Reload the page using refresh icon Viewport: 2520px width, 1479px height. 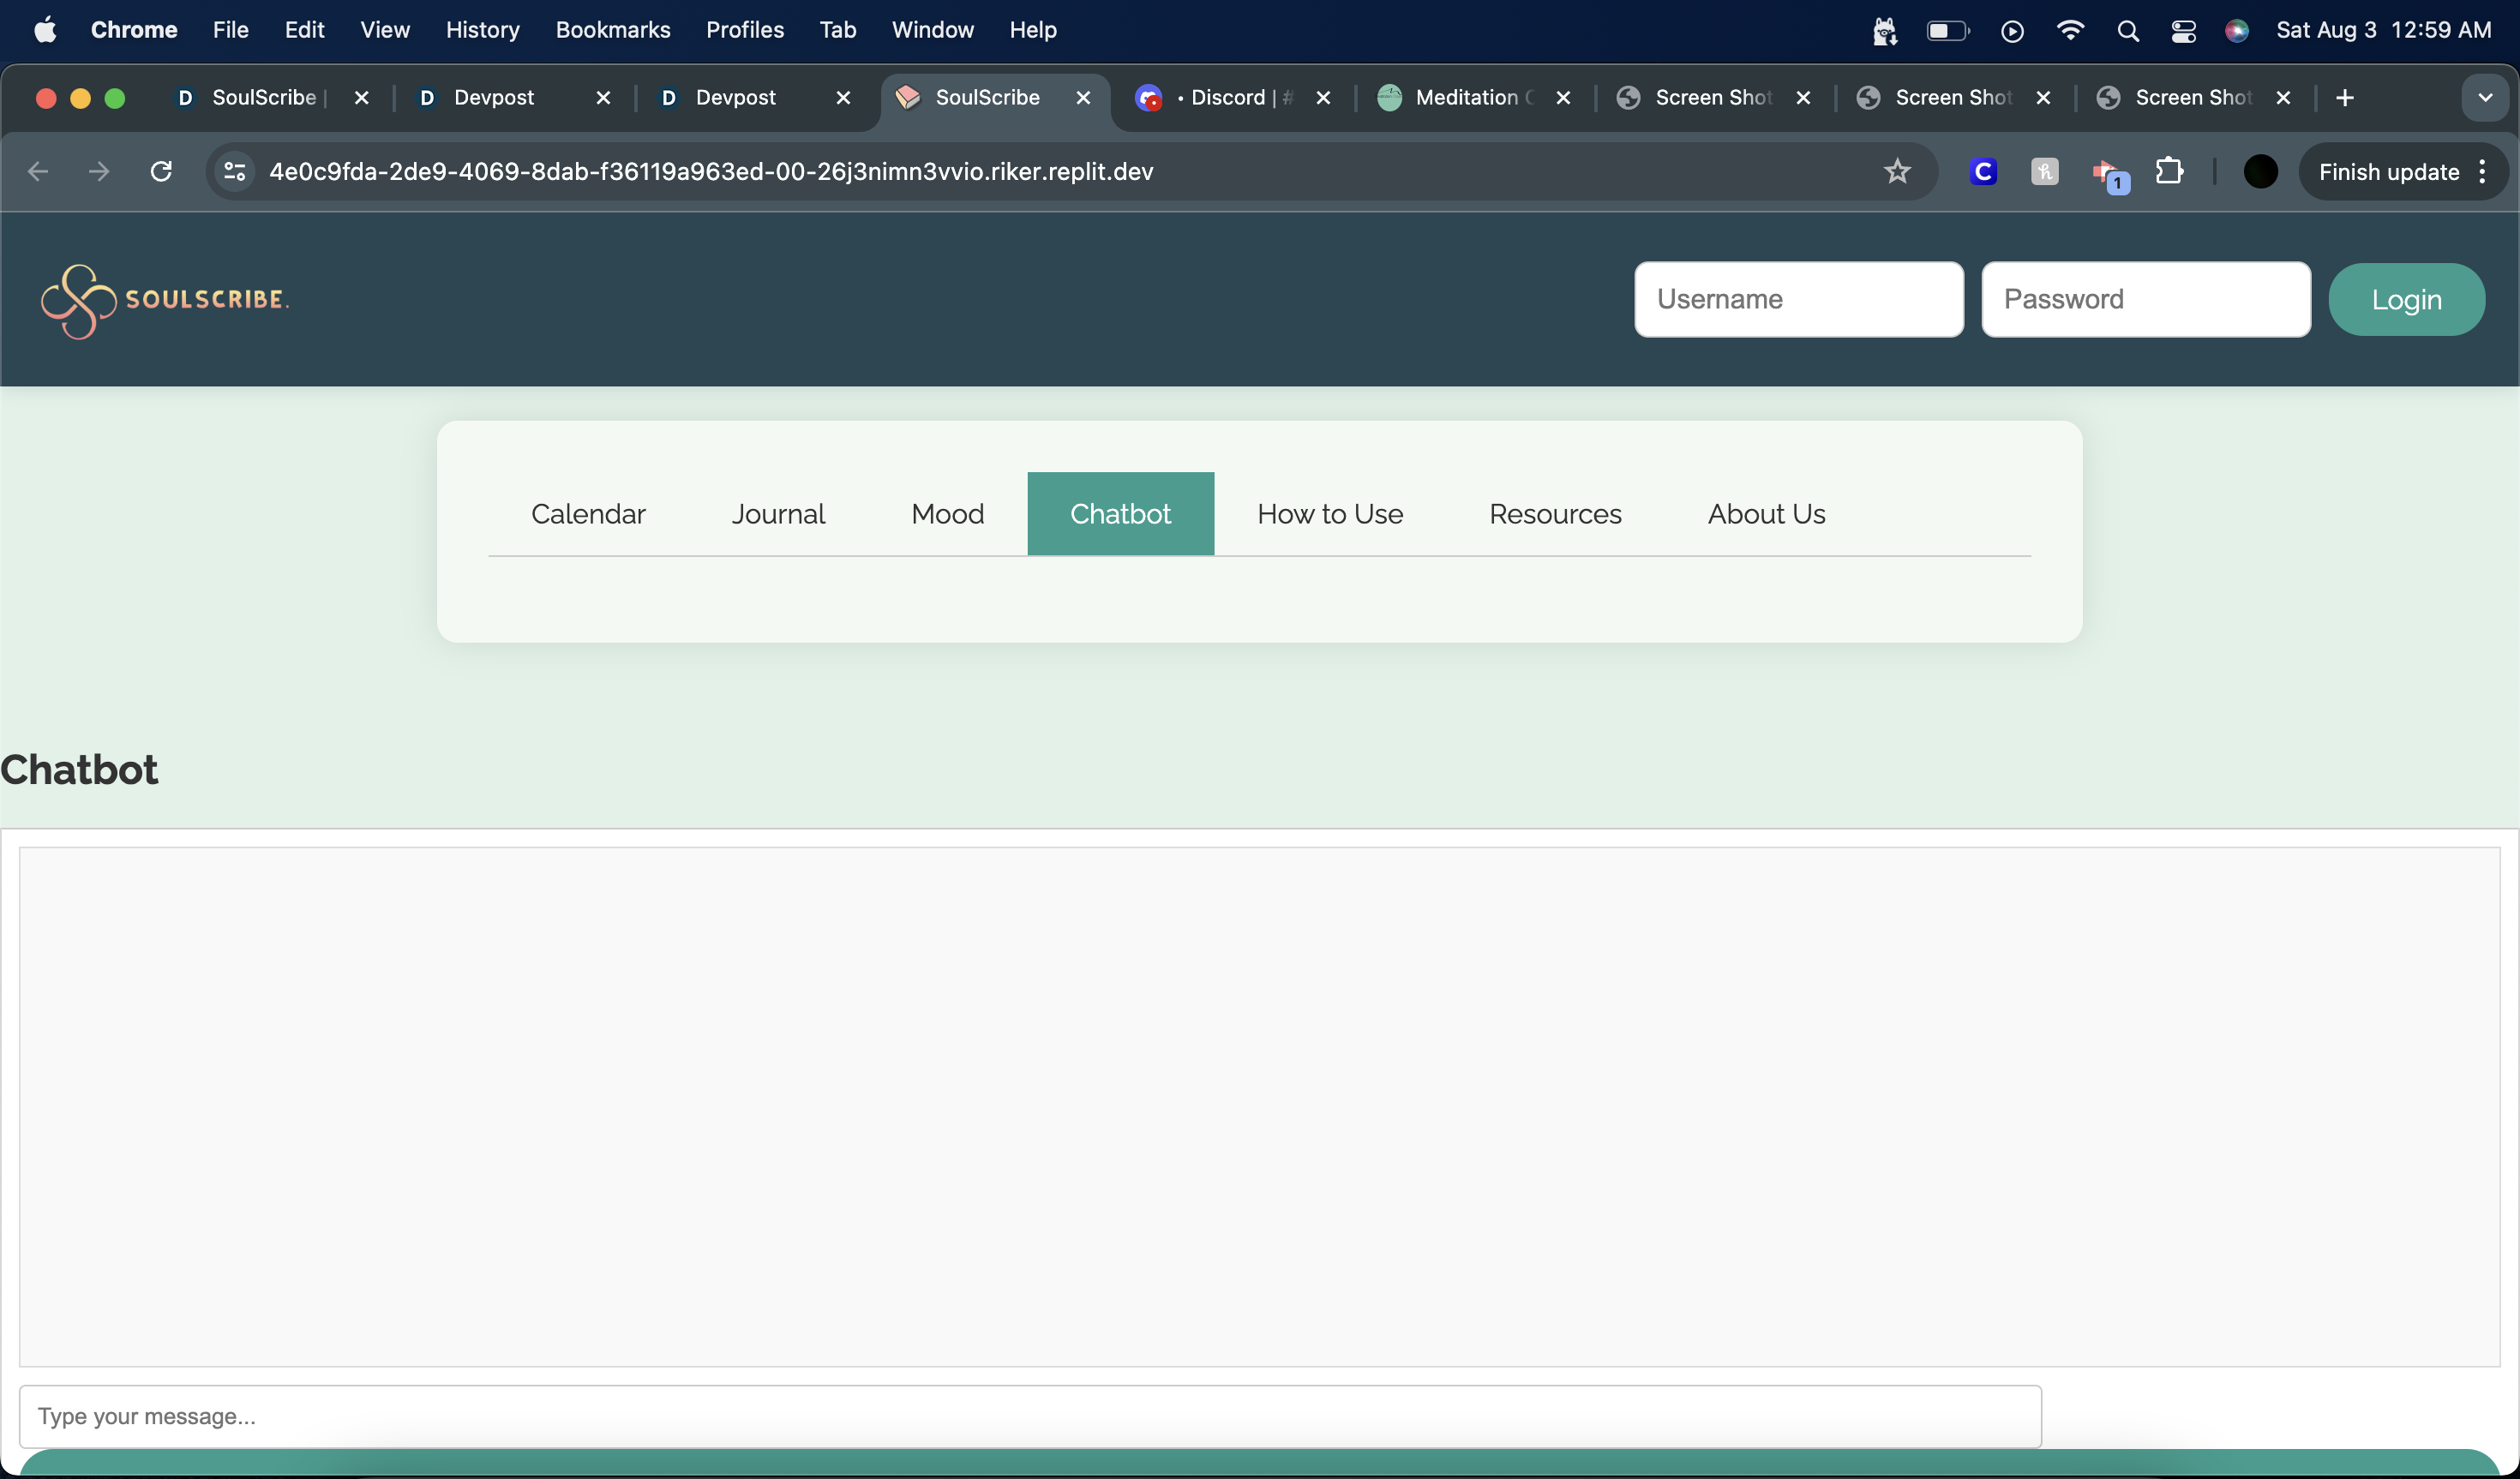click(x=161, y=172)
